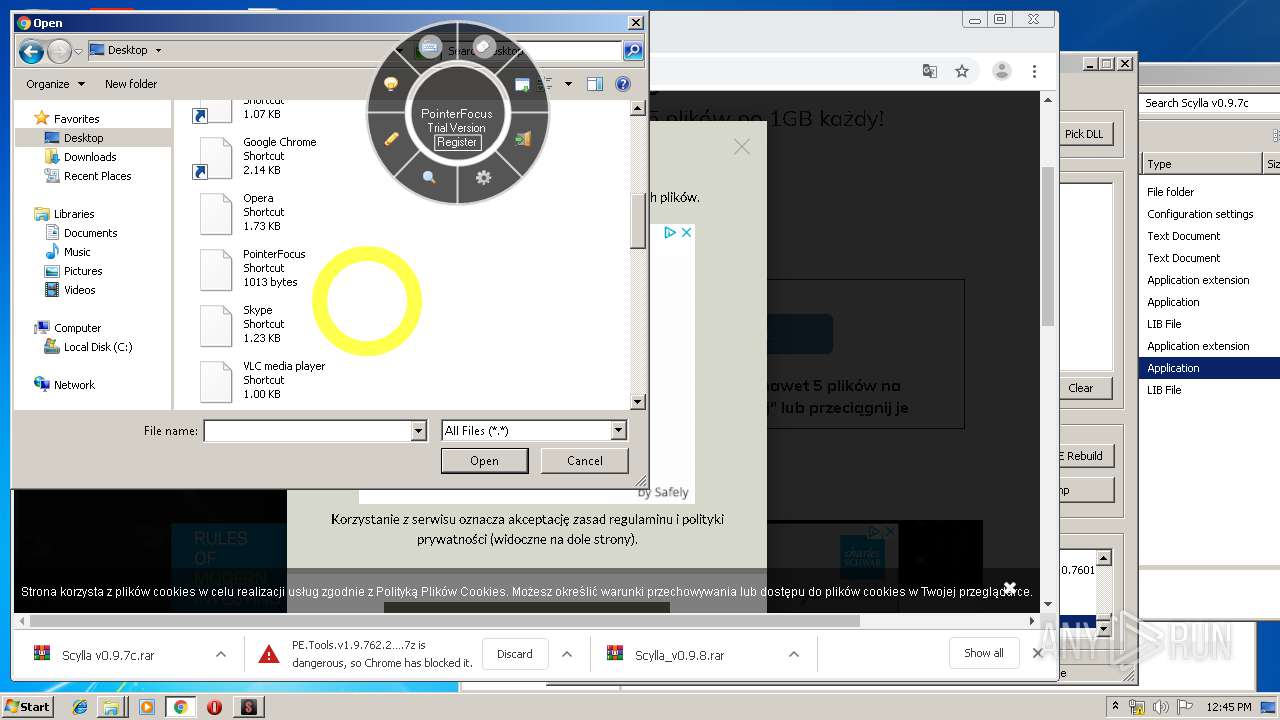Click the Type column header

point(1201,164)
